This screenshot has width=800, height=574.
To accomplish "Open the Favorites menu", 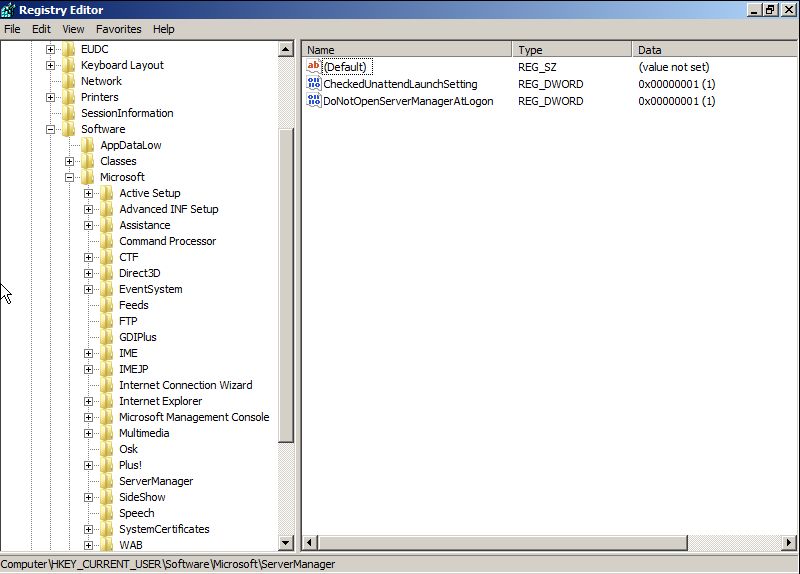I will coord(118,29).
